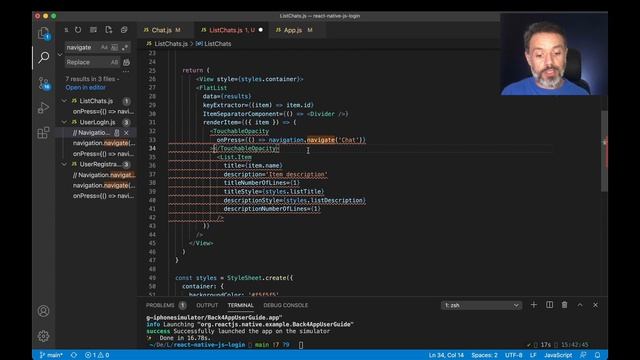
Task: Toggle Match Case in search box
Action: 104,47
